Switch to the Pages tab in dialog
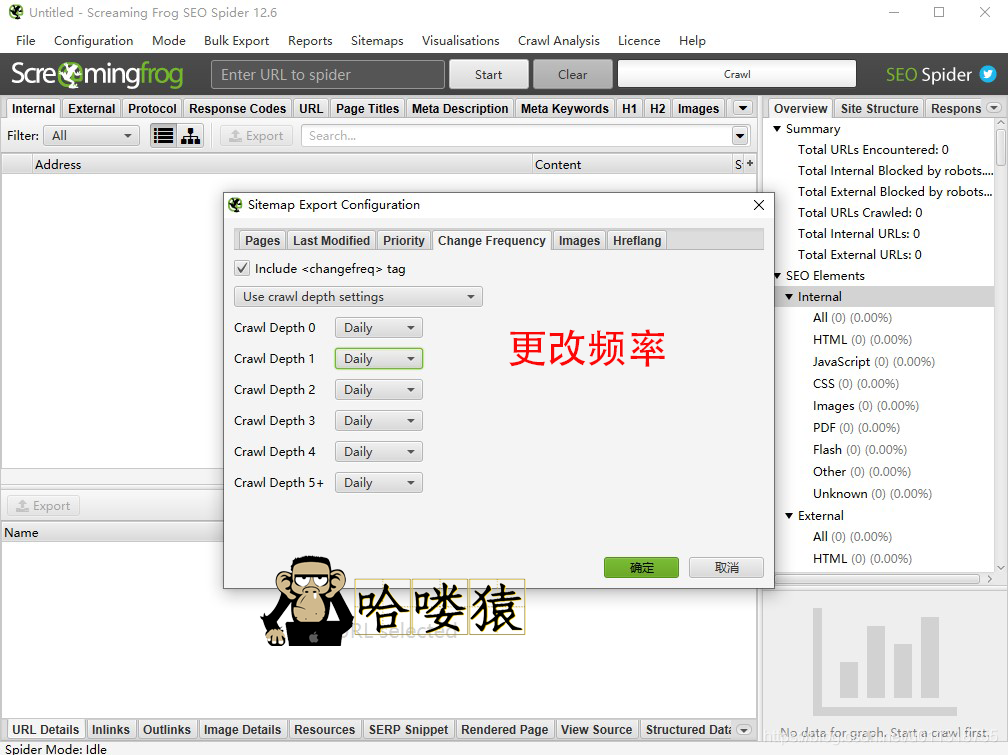This screenshot has height=755, width=1008. point(262,241)
